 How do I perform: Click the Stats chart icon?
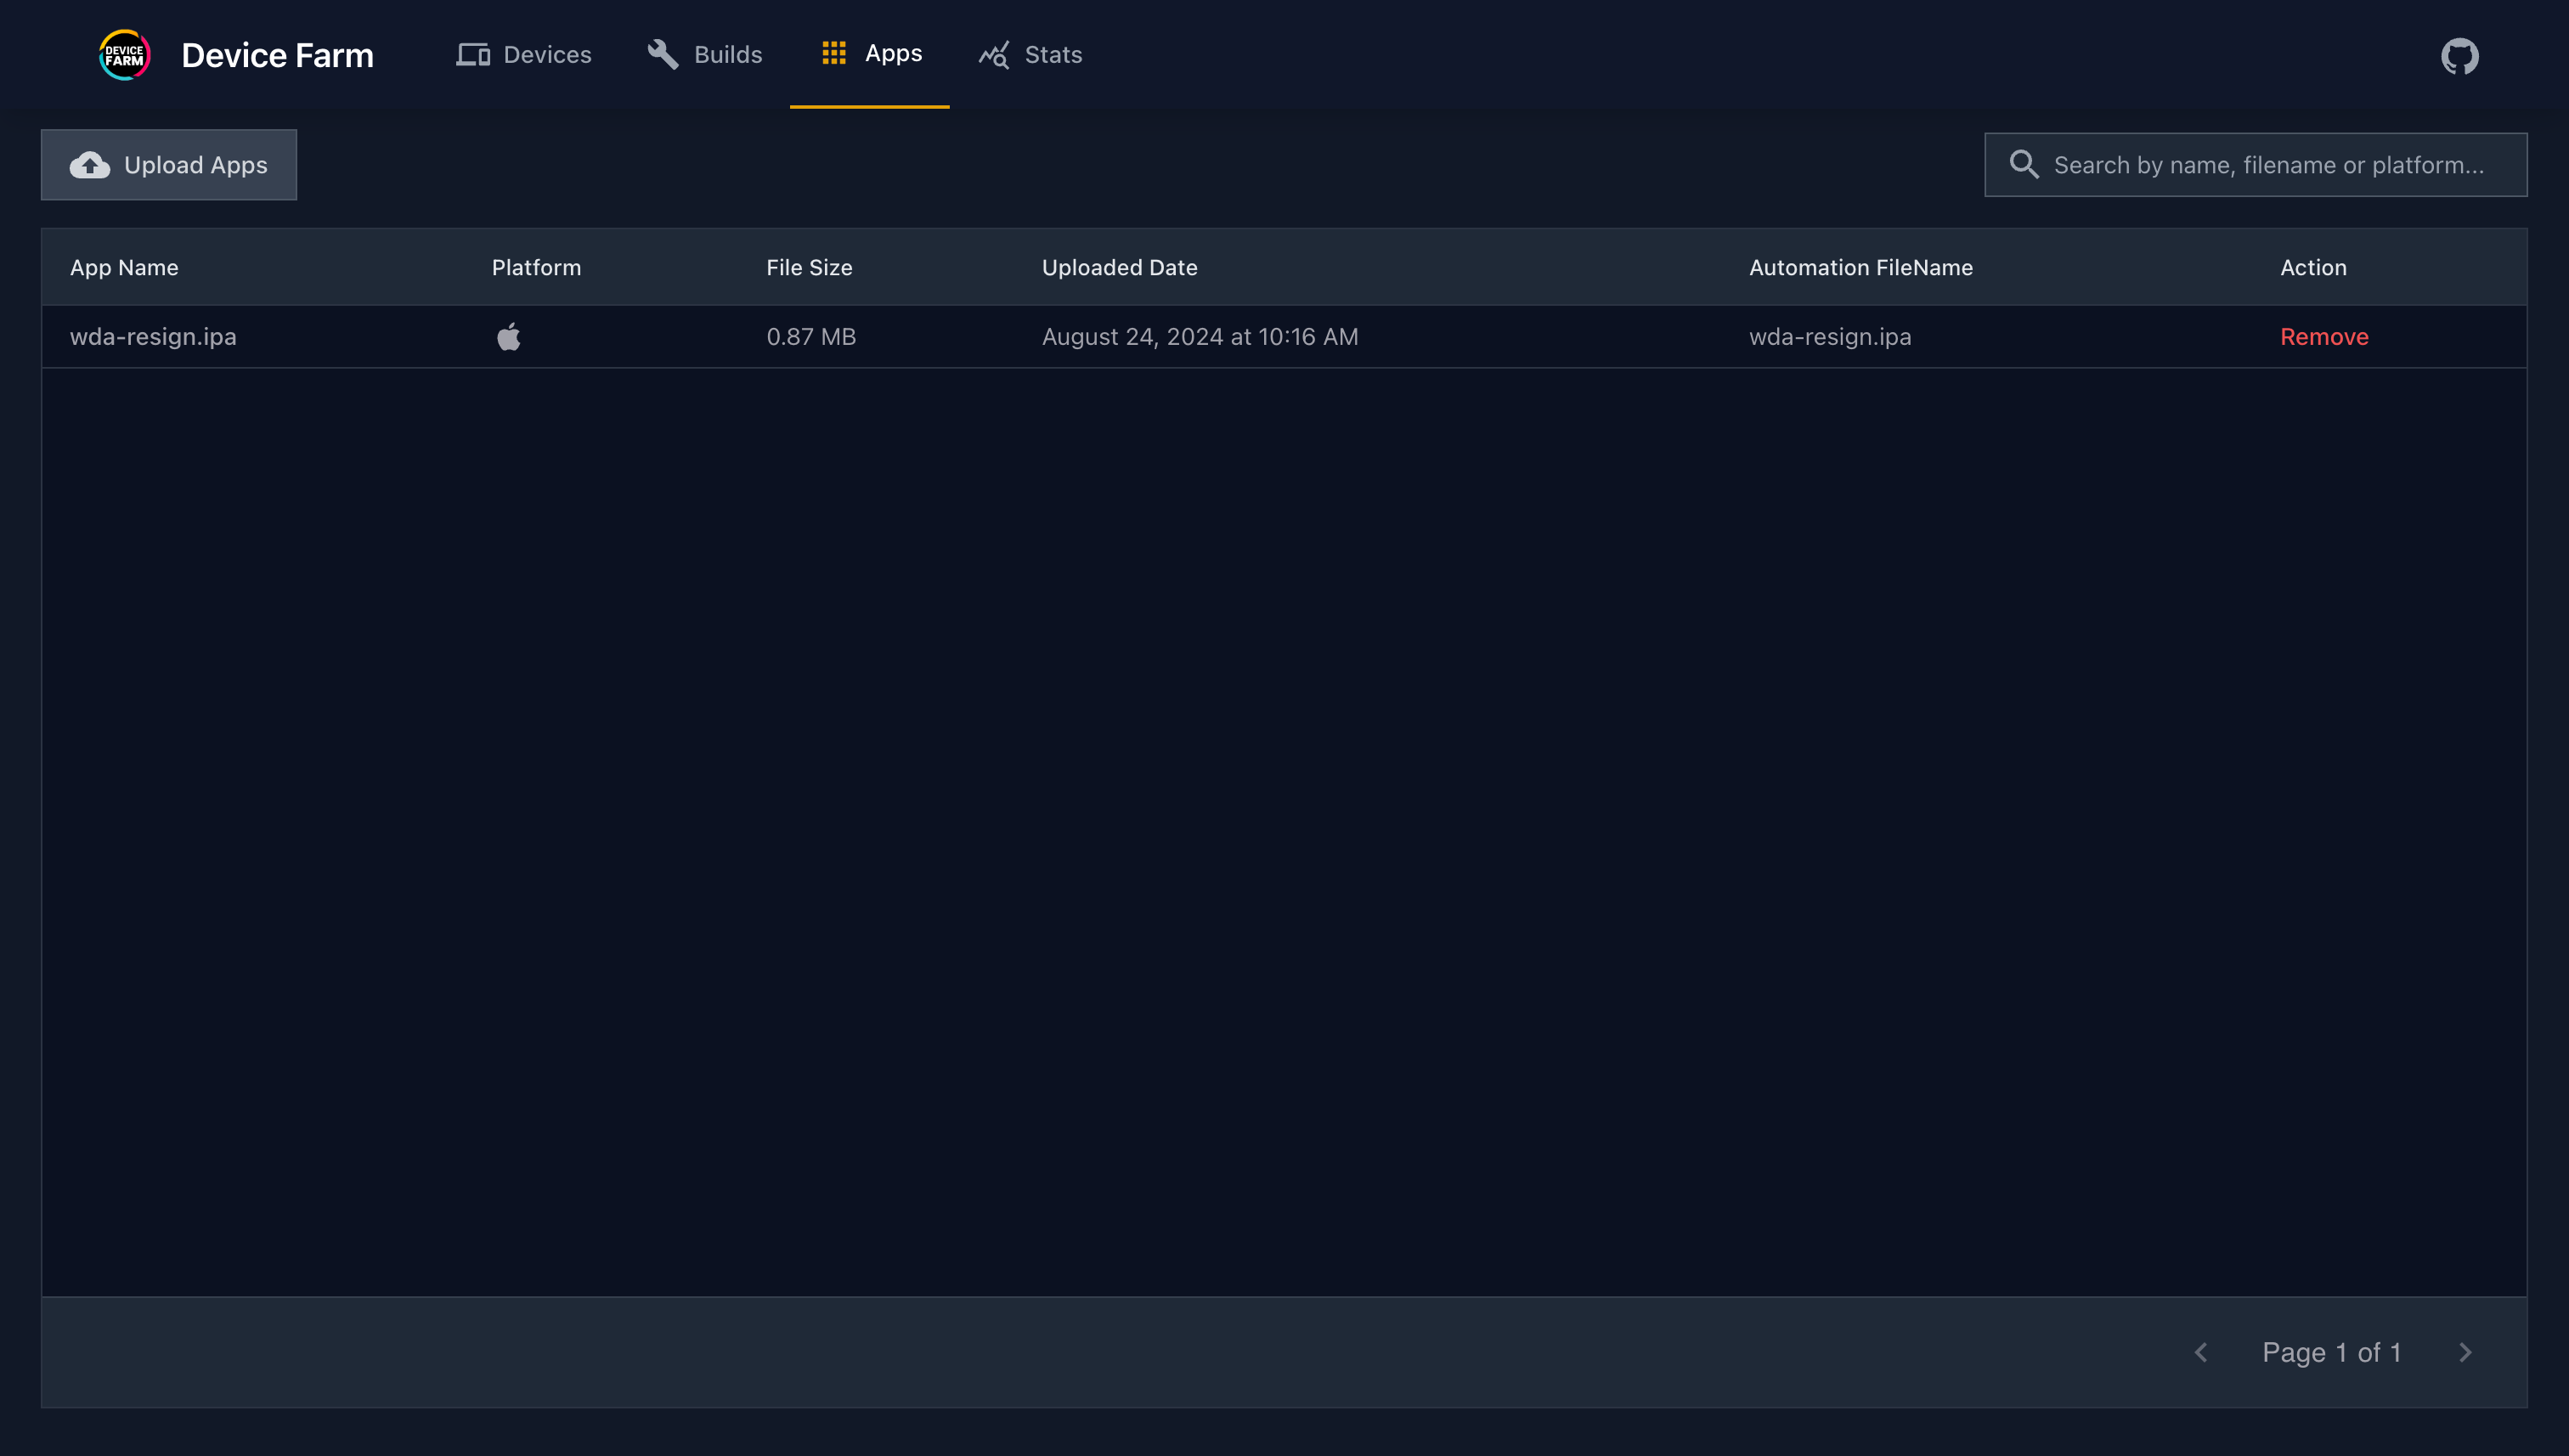coord(994,55)
